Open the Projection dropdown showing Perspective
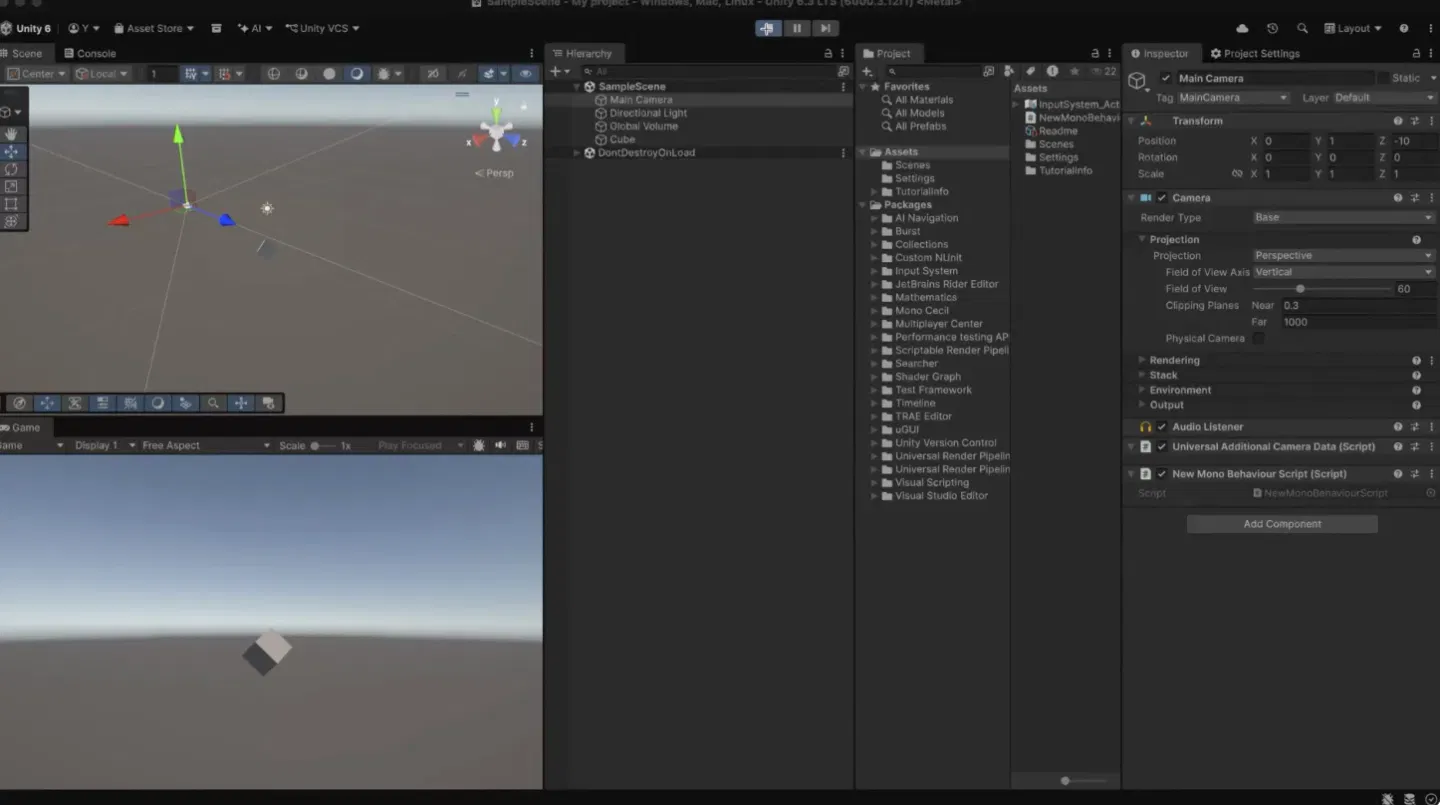The image size is (1440, 805). tap(1344, 256)
